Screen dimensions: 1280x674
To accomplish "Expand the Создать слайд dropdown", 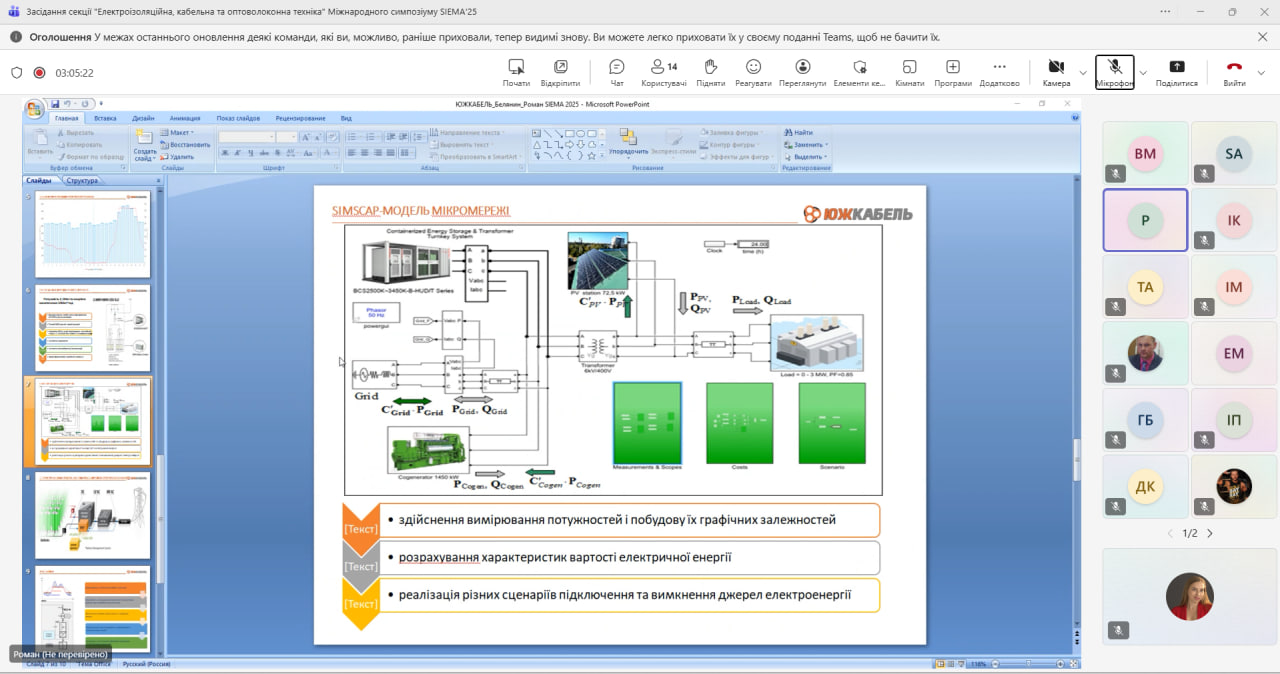I will tap(145, 155).
